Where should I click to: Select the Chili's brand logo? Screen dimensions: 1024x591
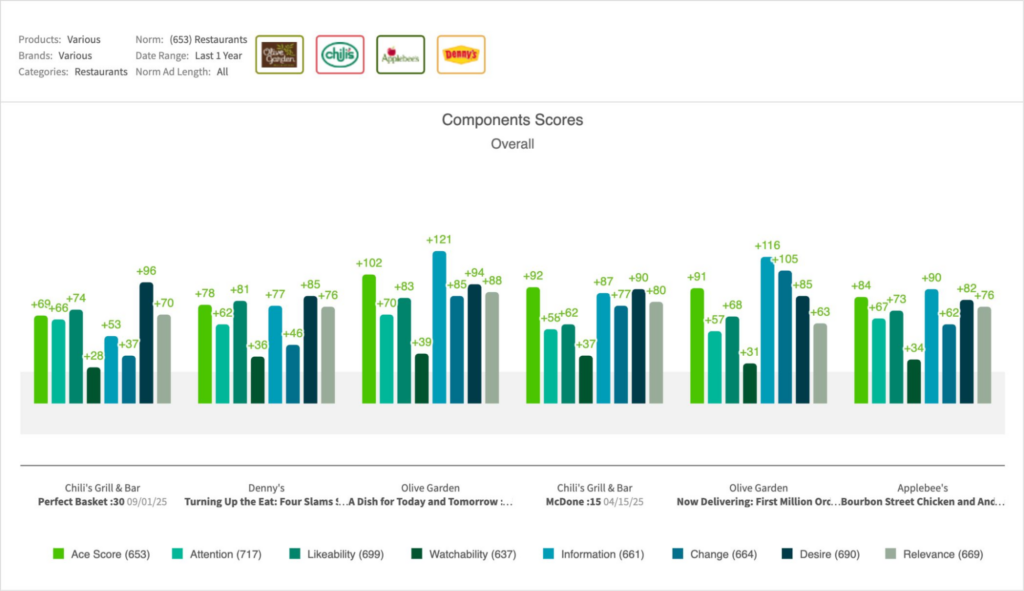click(x=340, y=54)
